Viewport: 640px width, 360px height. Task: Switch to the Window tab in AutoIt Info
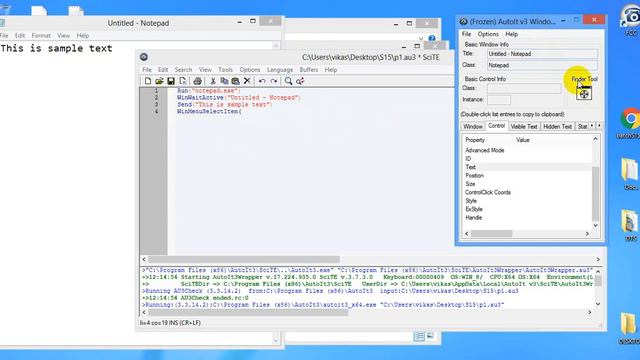pyautogui.click(x=473, y=127)
